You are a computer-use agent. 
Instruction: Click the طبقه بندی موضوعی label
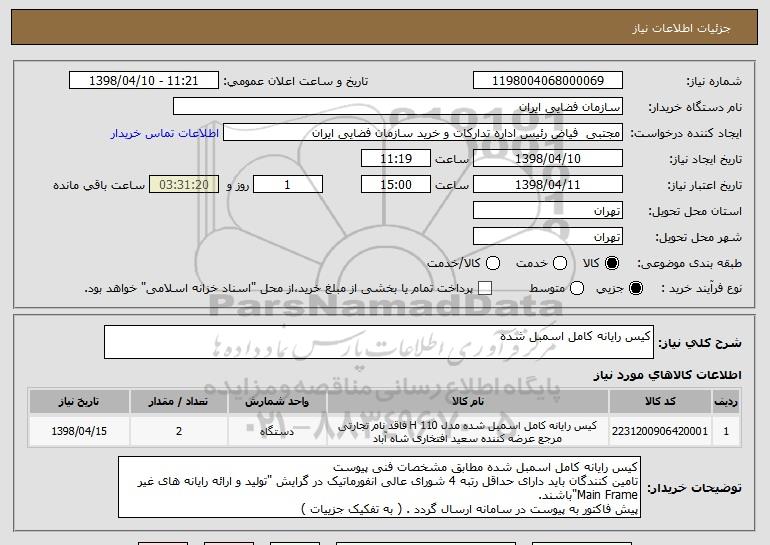pyautogui.click(x=689, y=263)
